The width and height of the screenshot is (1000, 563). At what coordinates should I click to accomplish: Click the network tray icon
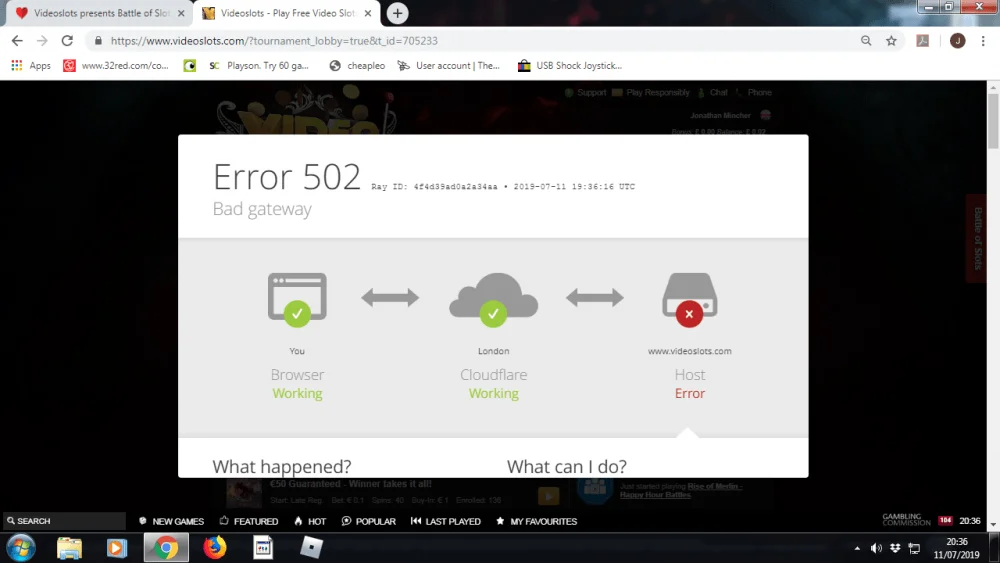click(x=915, y=548)
